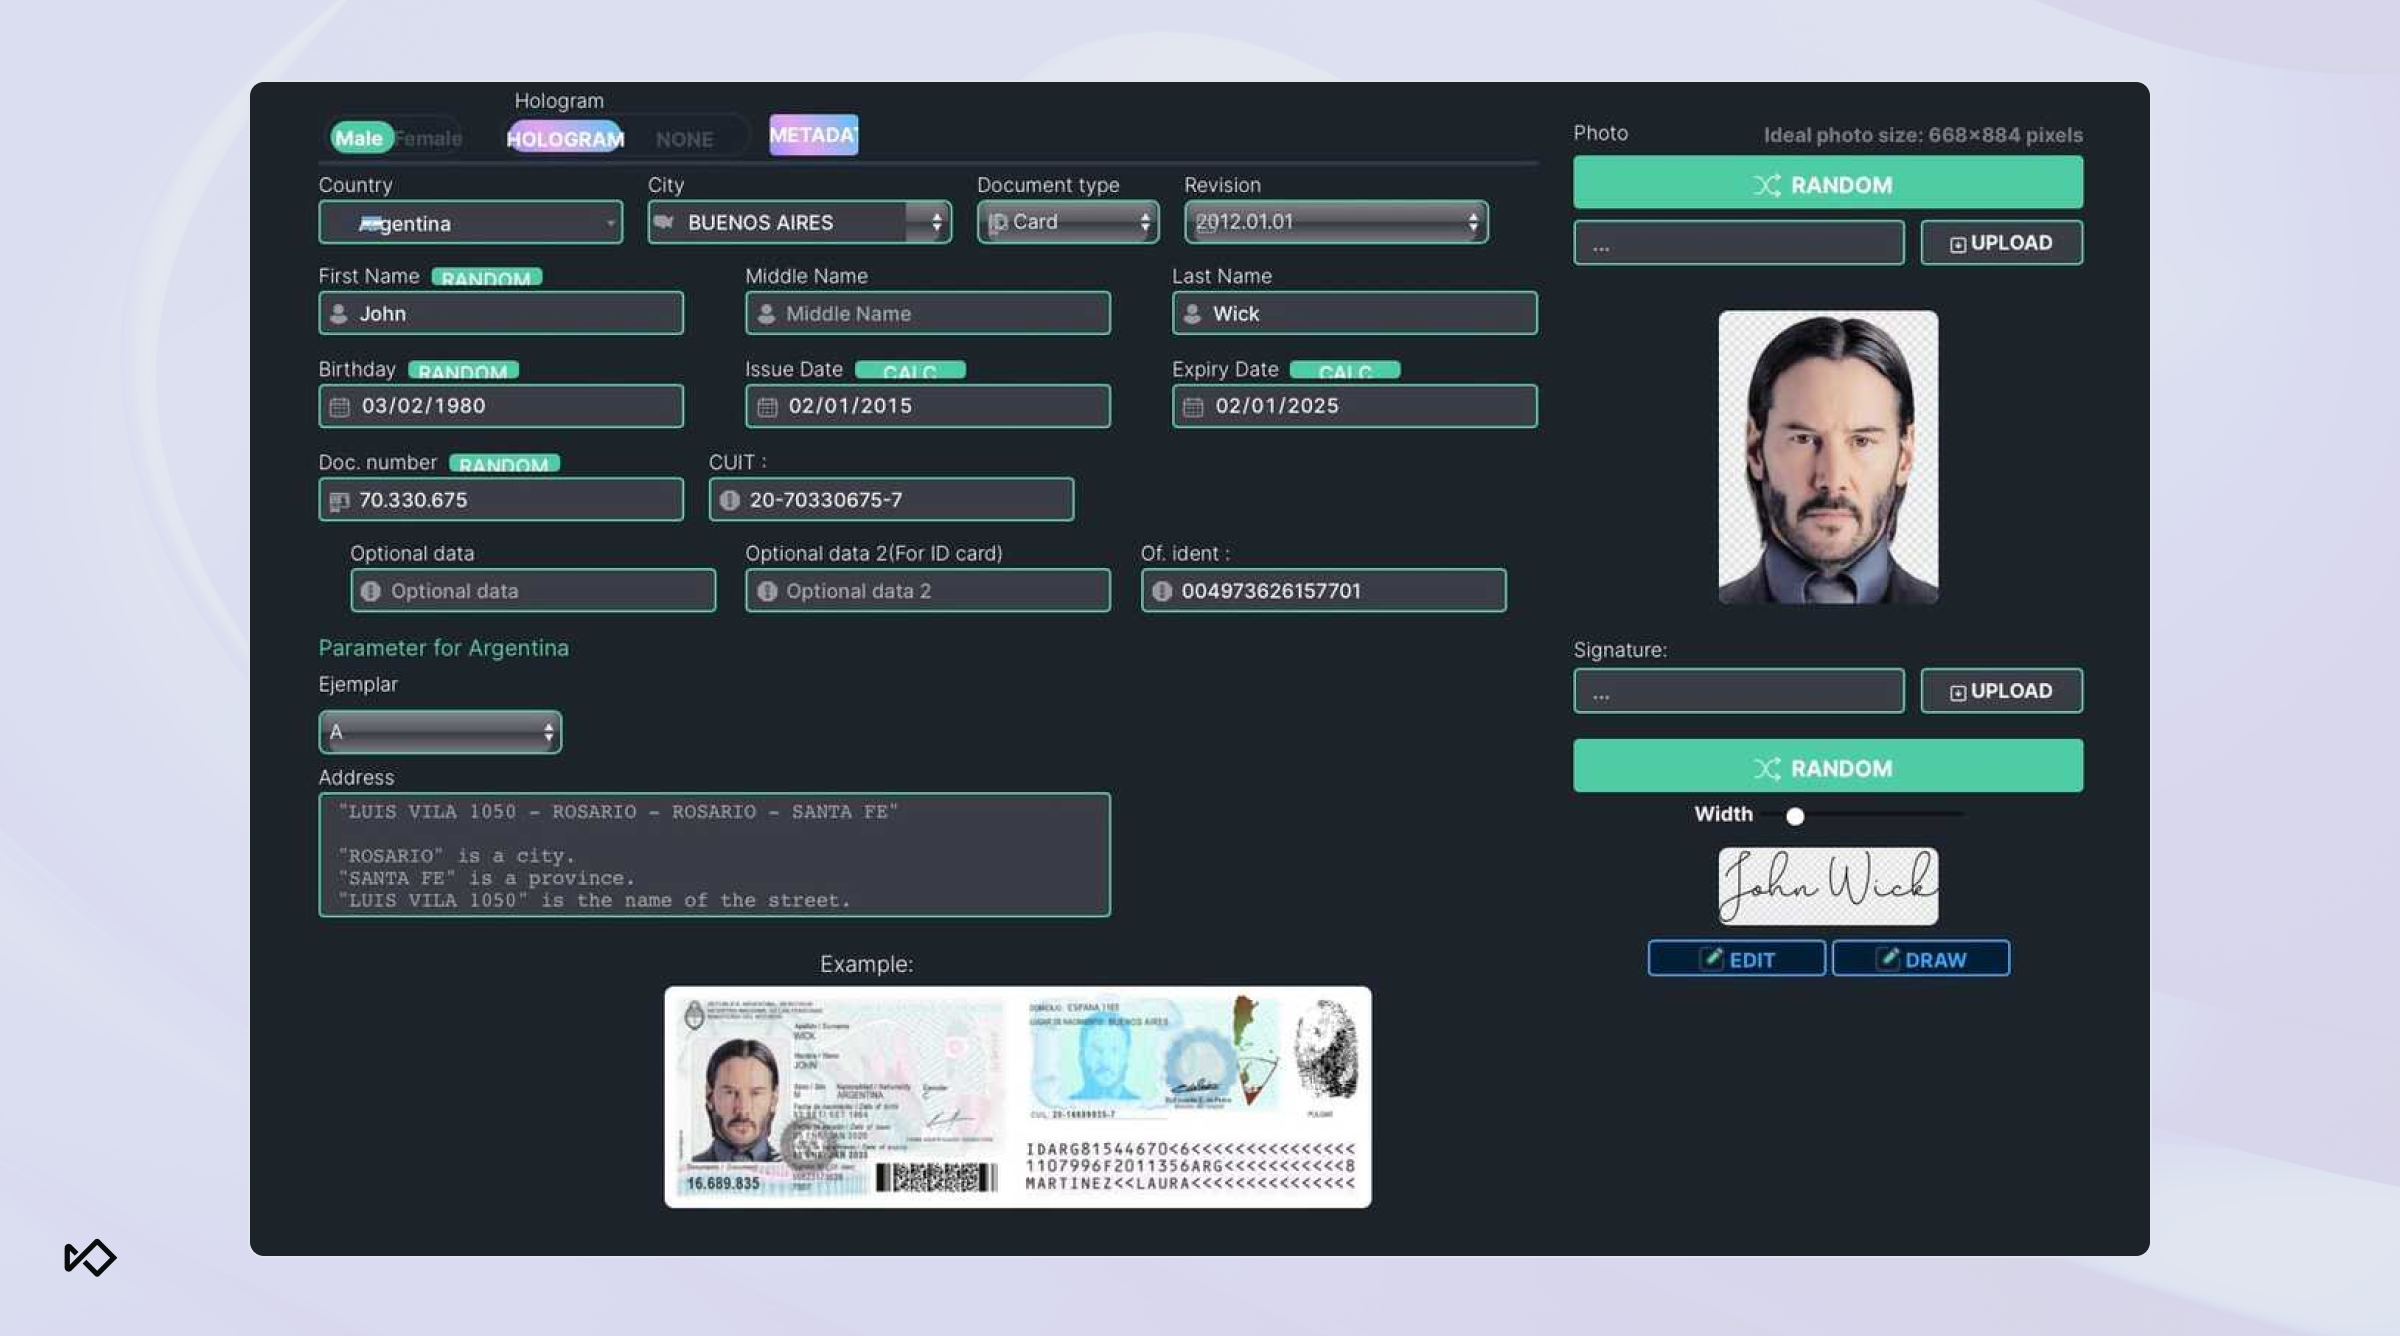Open the Revision selector showing 2012.01.01
The height and width of the screenshot is (1336, 2400).
pos(1336,222)
